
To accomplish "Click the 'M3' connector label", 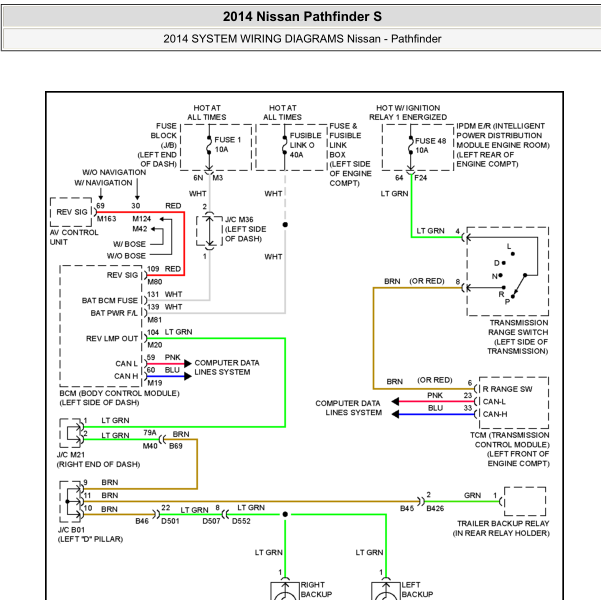I will point(218,178).
